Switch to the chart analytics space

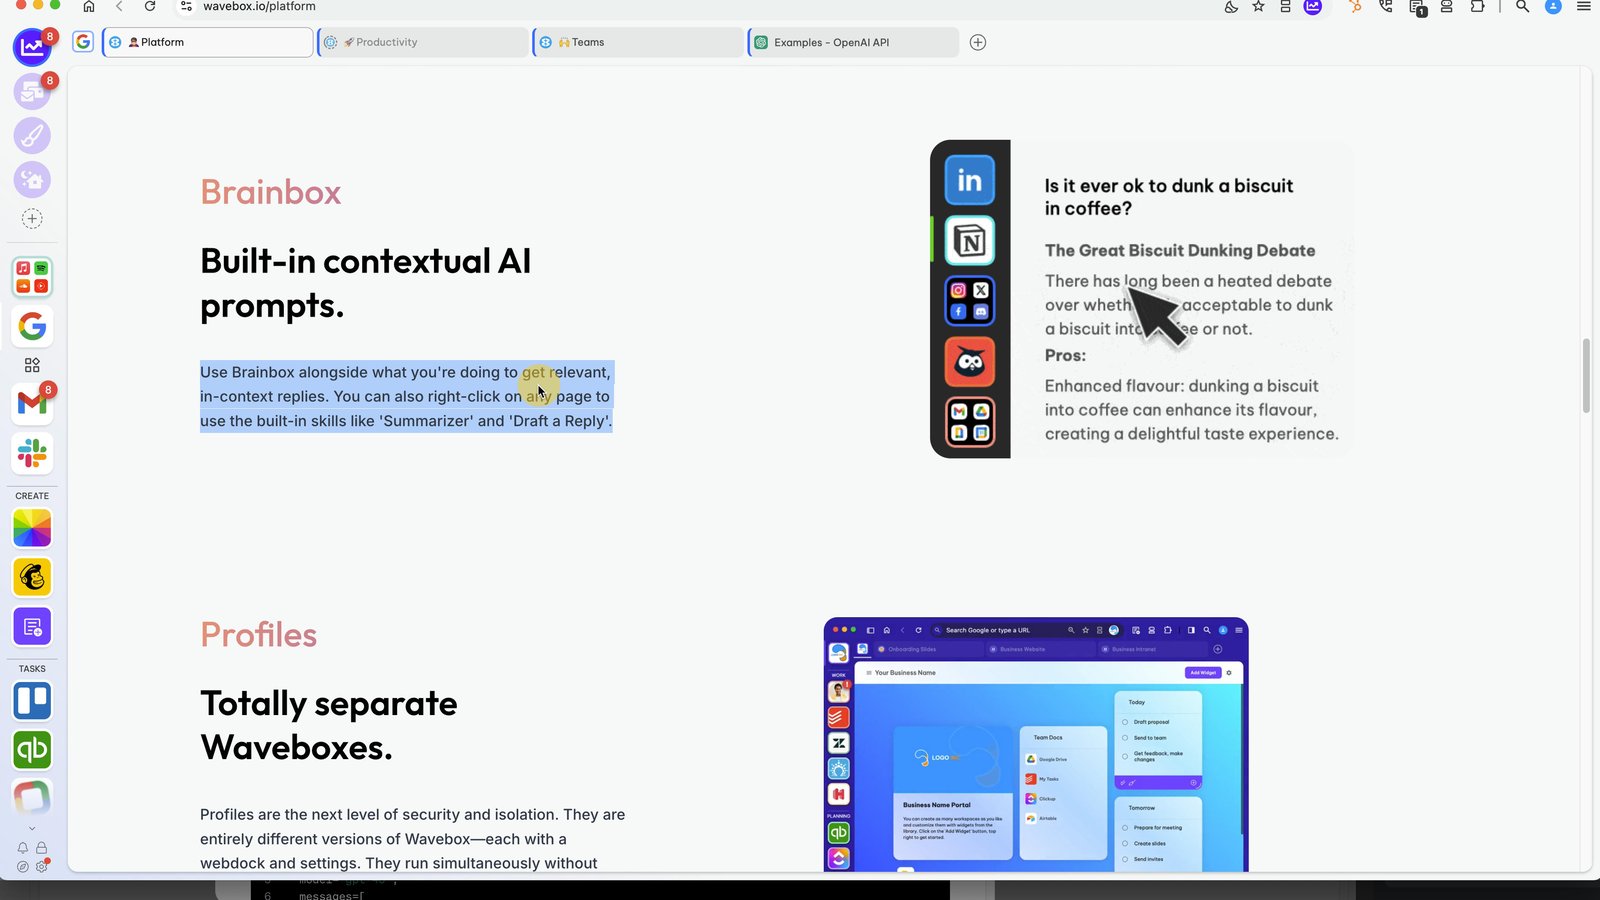(32, 47)
